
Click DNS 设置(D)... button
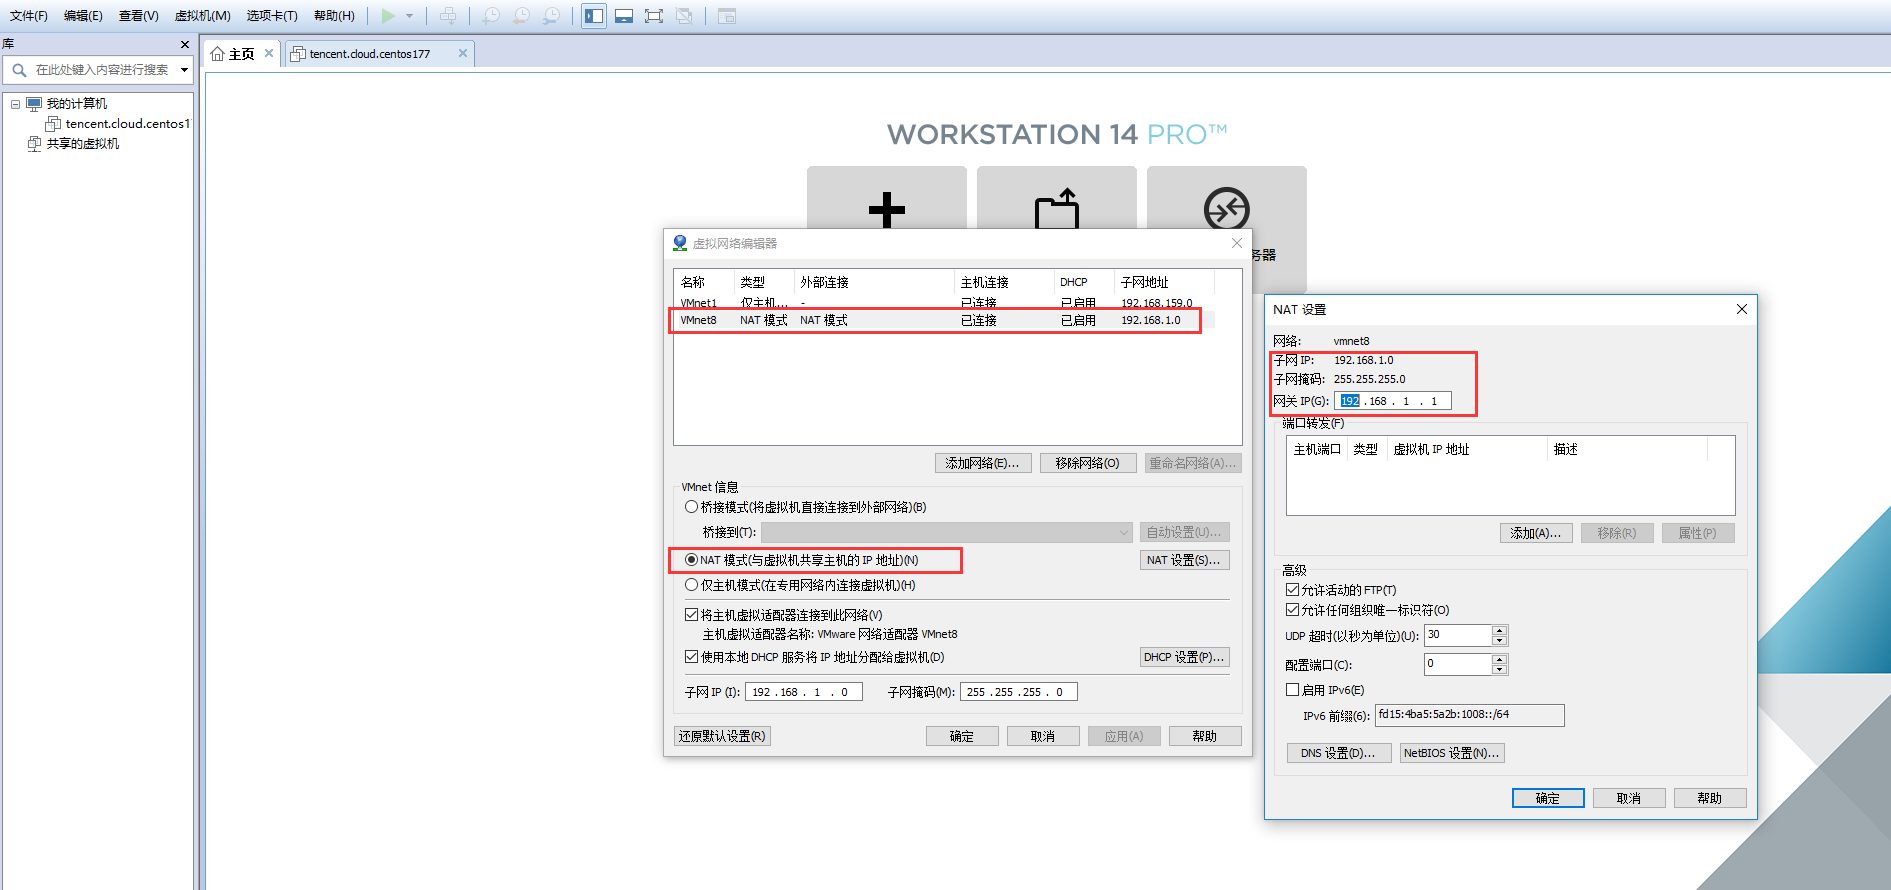(1339, 753)
